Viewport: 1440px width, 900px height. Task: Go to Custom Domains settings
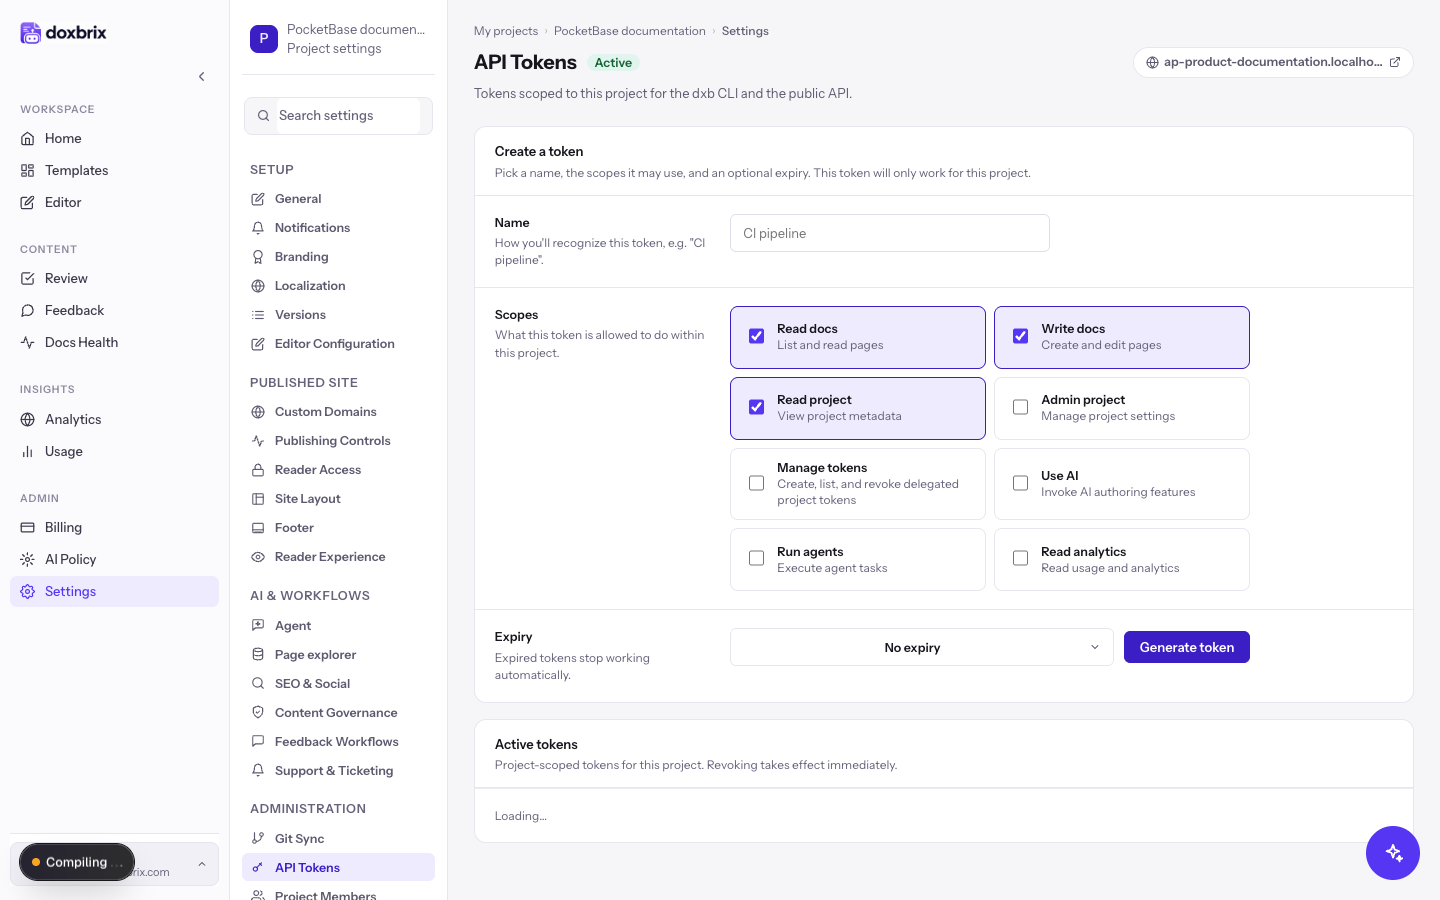(338, 412)
